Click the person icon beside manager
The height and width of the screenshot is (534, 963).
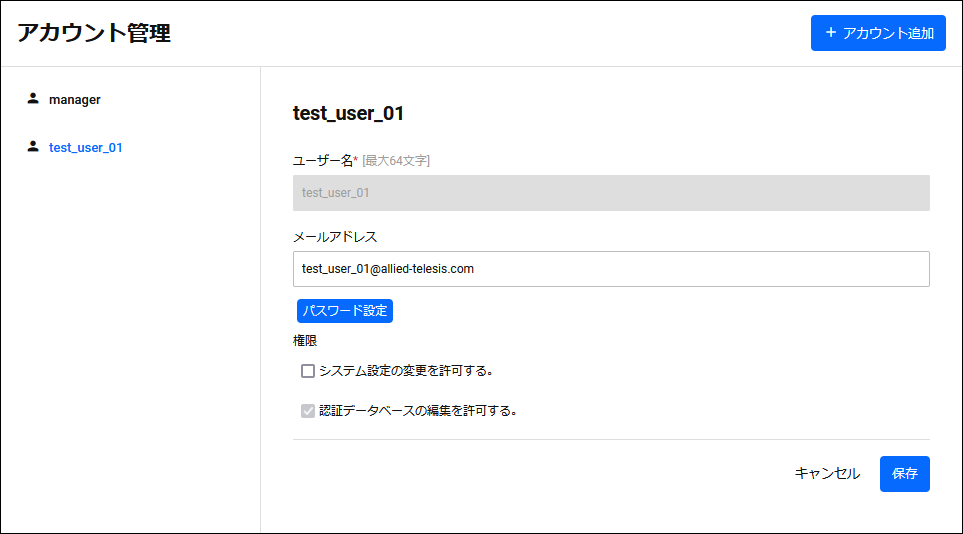[33, 98]
